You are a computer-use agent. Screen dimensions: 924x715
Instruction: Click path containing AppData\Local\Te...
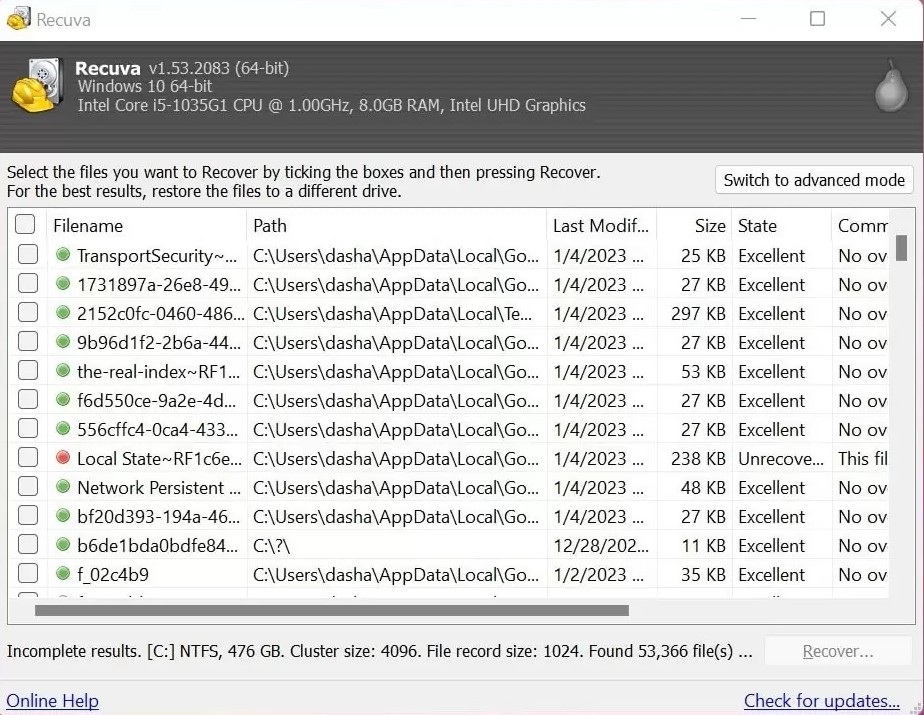click(396, 314)
